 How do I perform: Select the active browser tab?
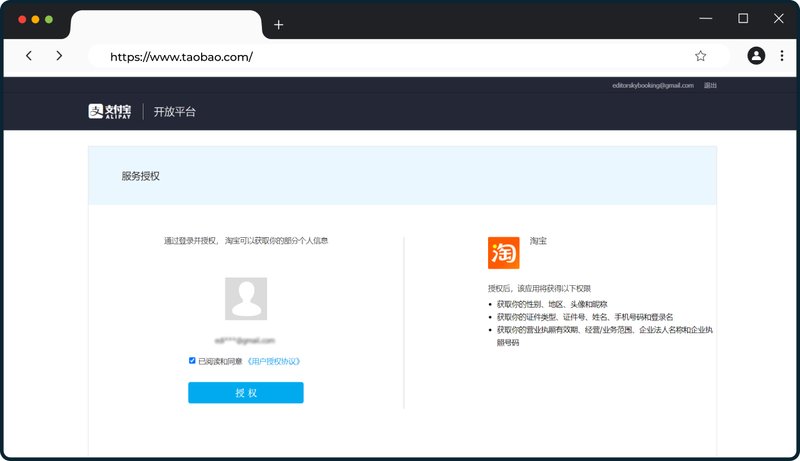click(166, 24)
